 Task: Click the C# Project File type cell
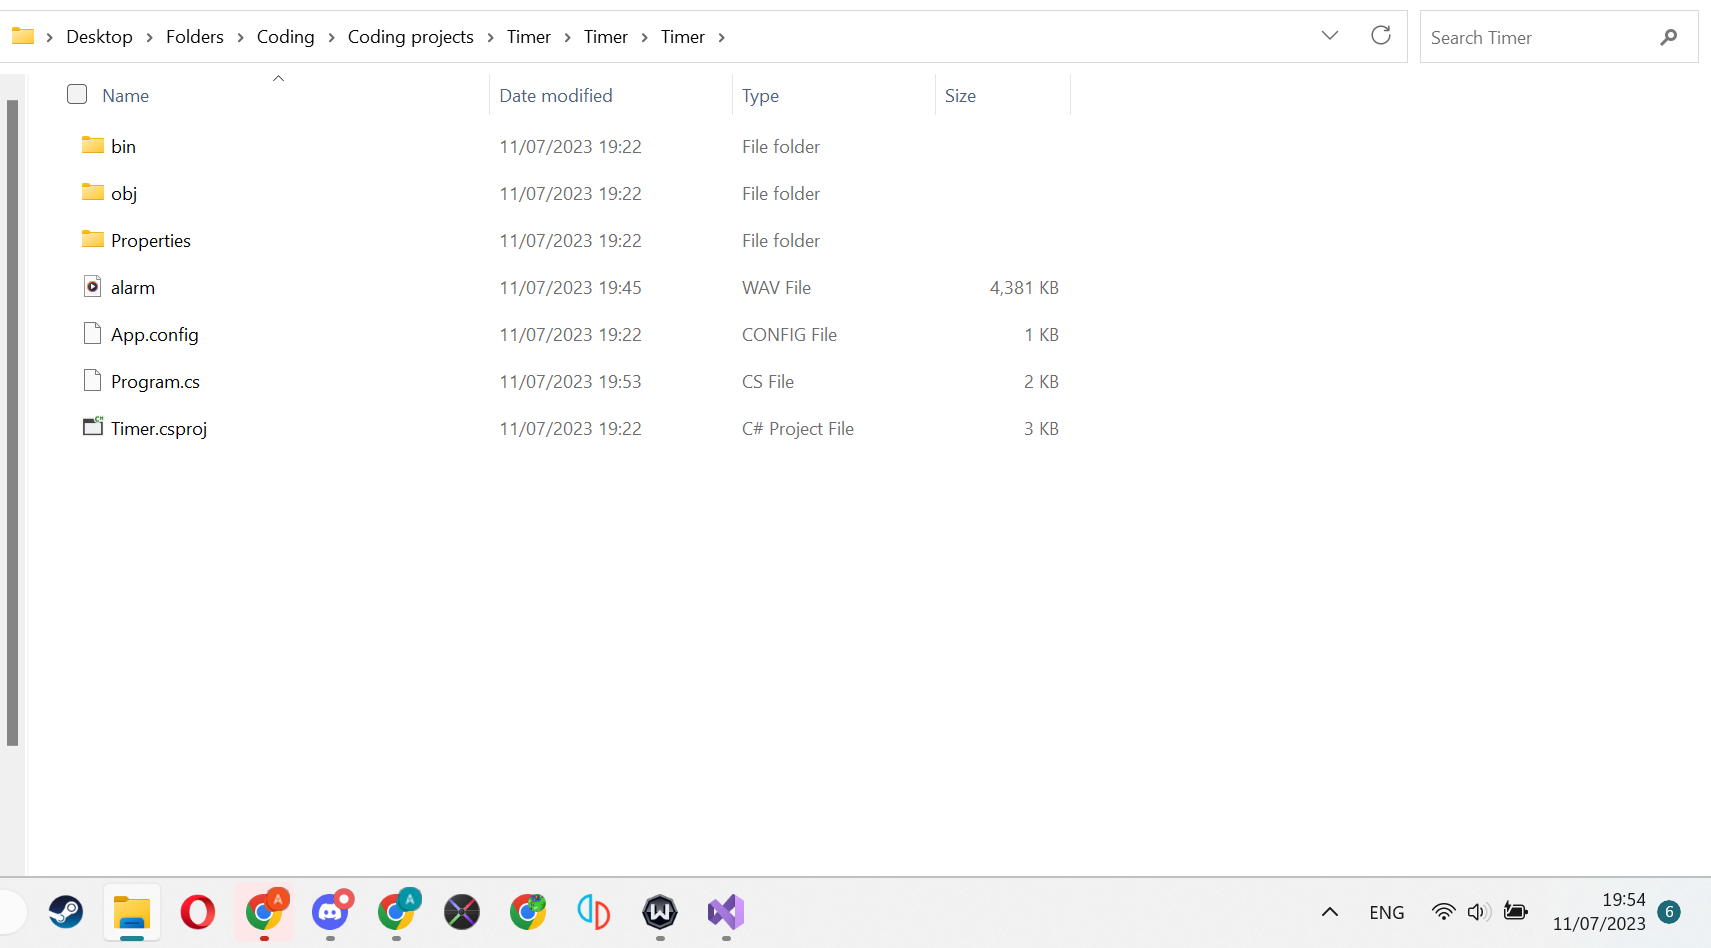coord(798,429)
